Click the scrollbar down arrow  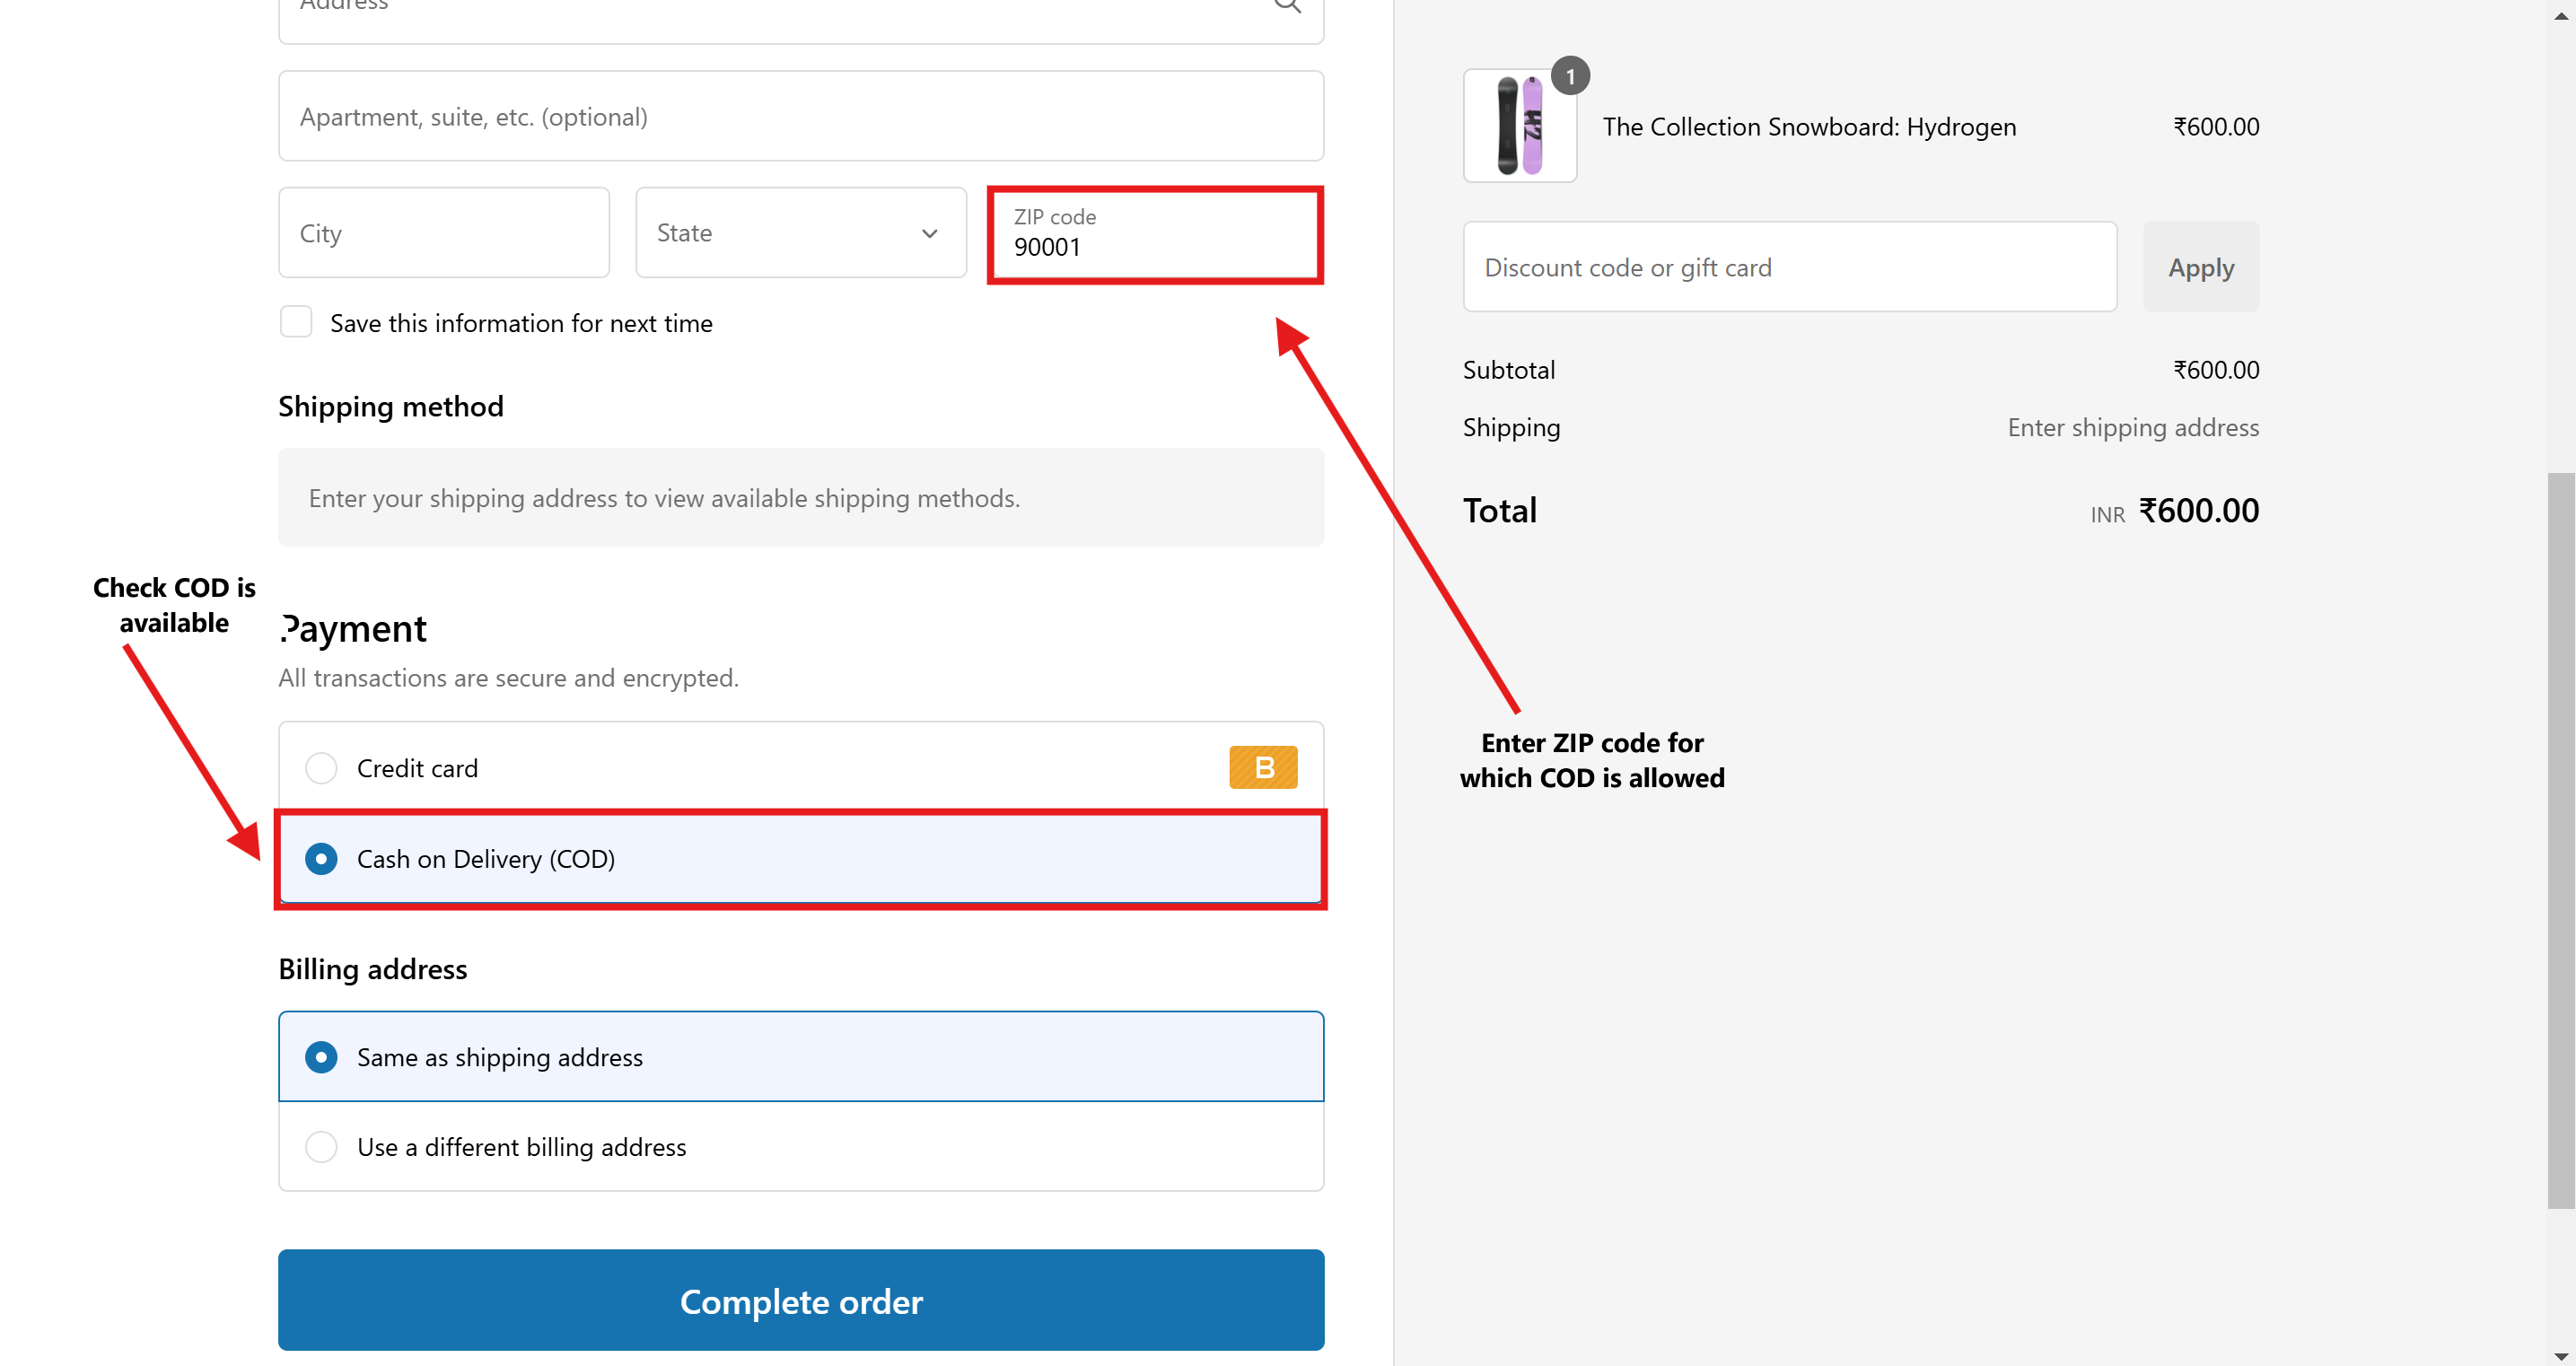pyautogui.click(x=2560, y=1356)
